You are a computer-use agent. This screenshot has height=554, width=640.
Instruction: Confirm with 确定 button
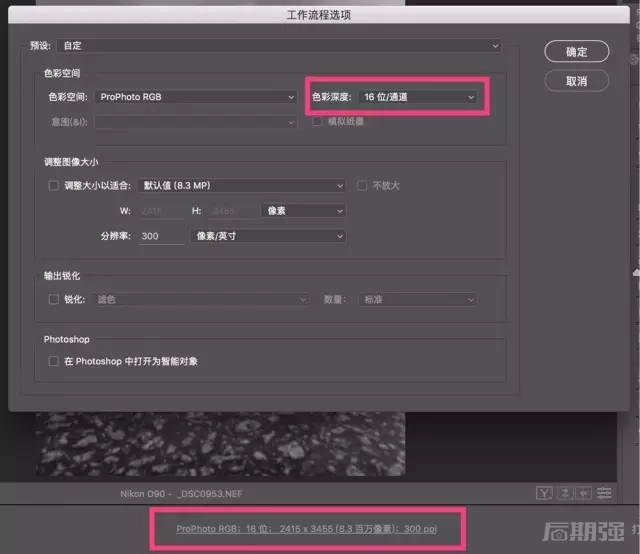tap(576, 51)
